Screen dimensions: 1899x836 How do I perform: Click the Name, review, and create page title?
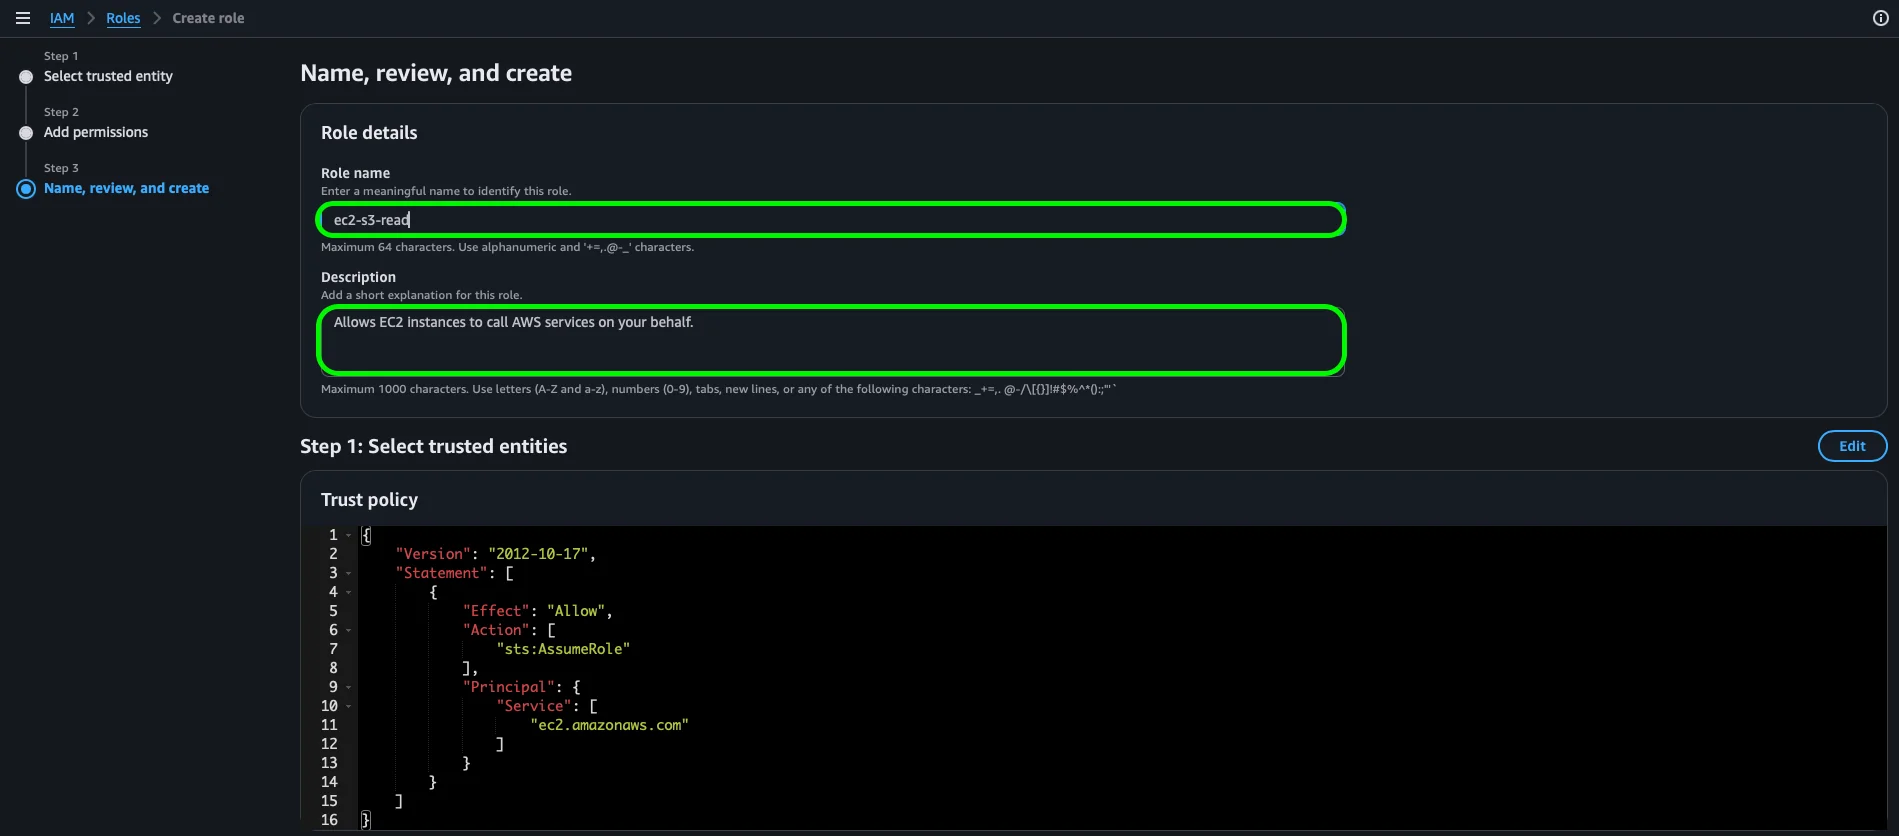coord(436,73)
